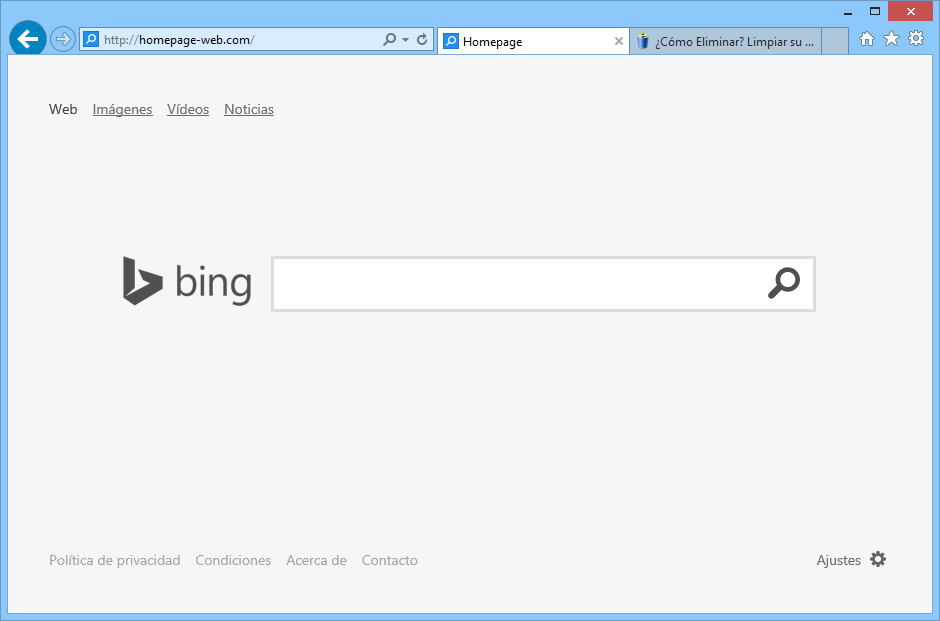Maximize the browser window
The height and width of the screenshot is (621, 940).
[x=875, y=11]
